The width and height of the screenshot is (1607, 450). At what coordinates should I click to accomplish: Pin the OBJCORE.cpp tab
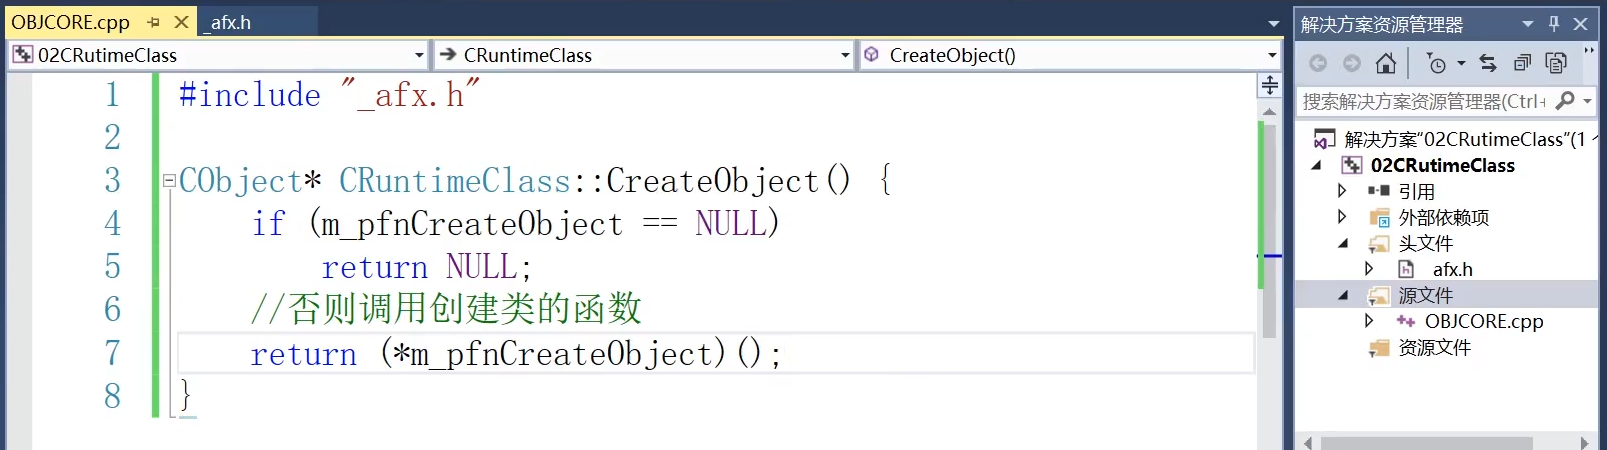tap(154, 22)
